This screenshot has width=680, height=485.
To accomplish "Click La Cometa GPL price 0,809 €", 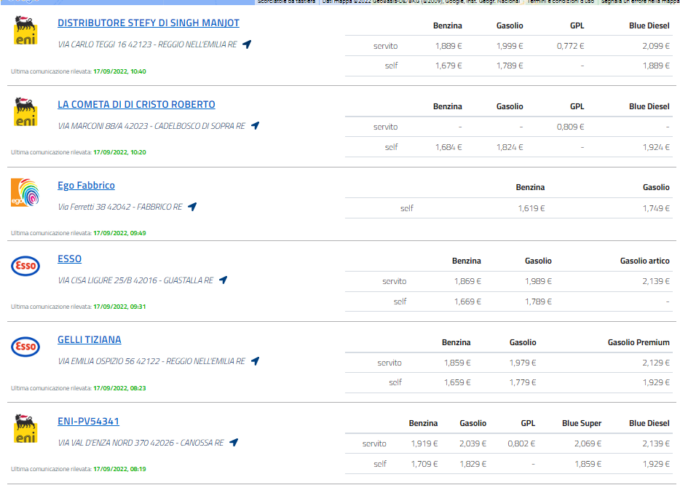I will 570,127.
